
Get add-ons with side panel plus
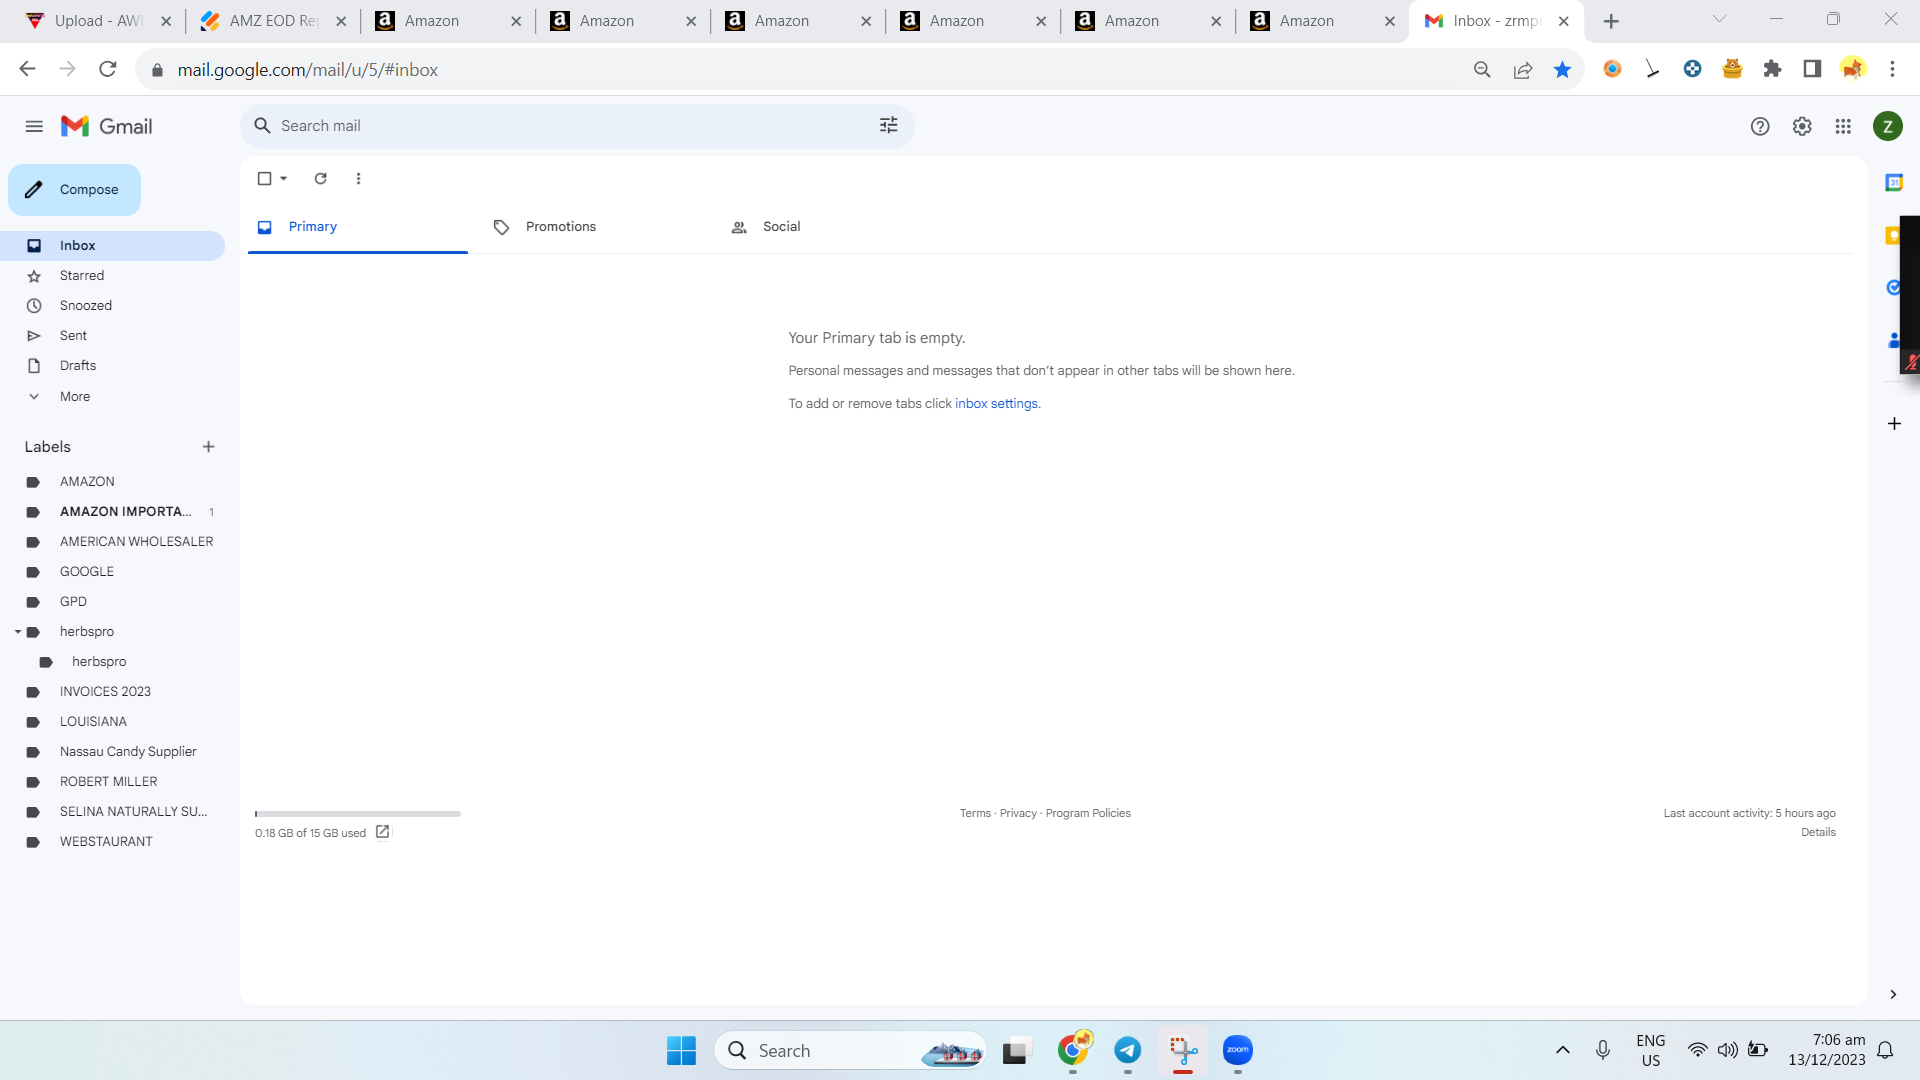(1894, 424)
